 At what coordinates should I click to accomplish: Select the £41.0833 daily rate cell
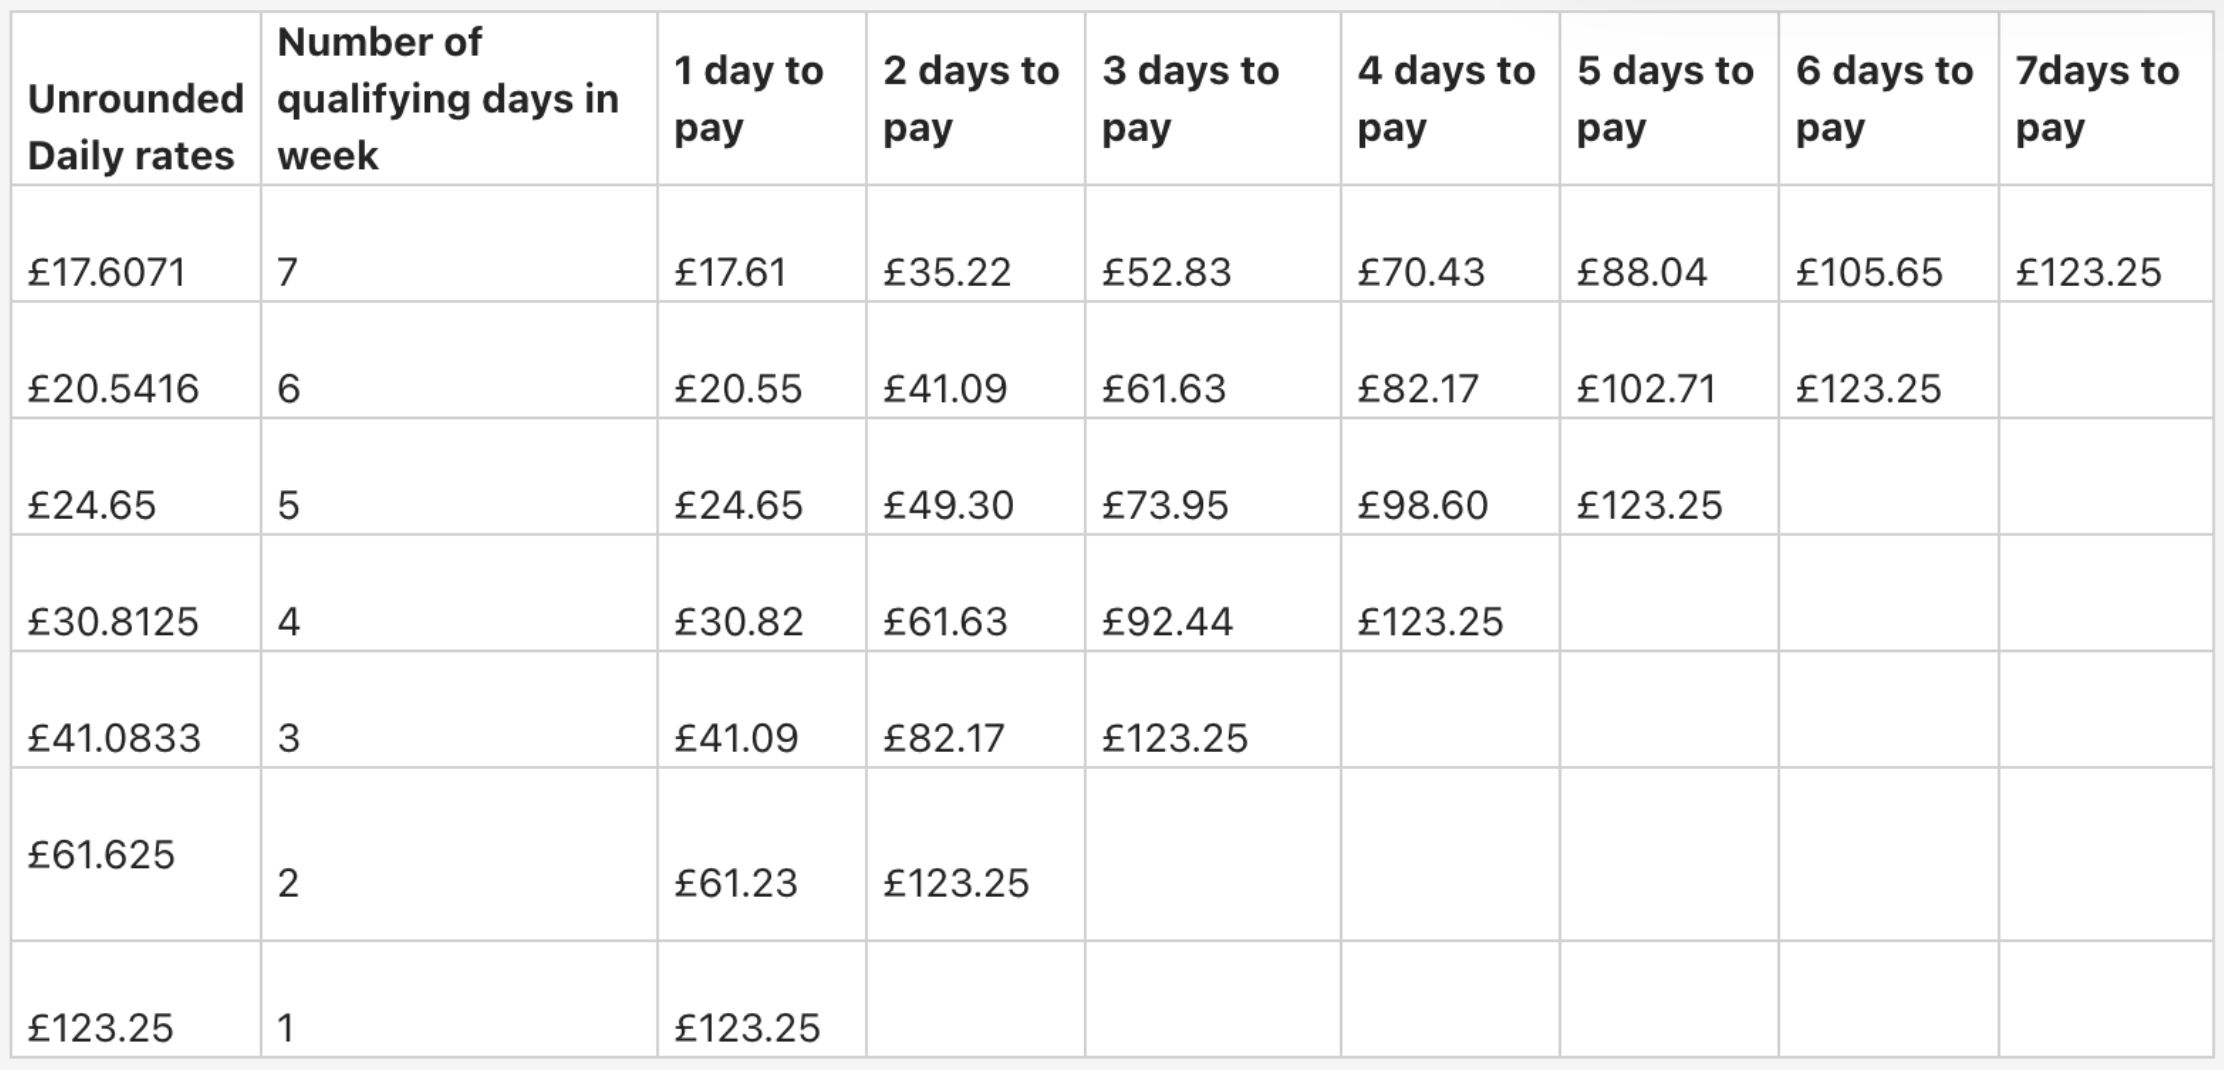click(136, 710)
